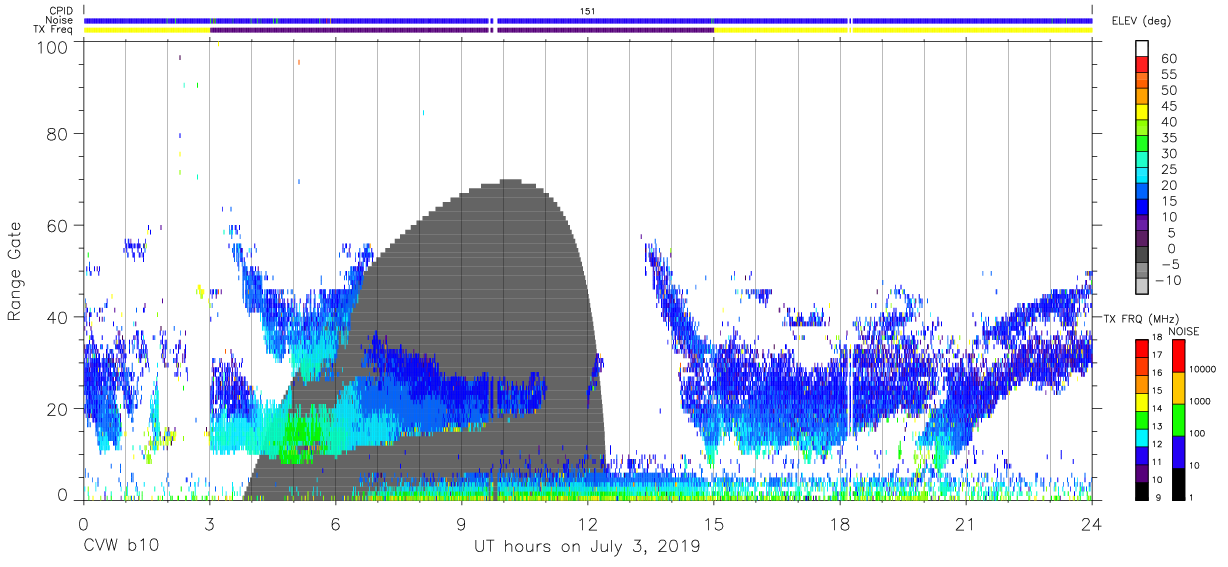Click the 30 value on the ELEV colorbar
The height and width of the screenshot is (567, 1228).
pyautogui.click(x=1168, y=154)
